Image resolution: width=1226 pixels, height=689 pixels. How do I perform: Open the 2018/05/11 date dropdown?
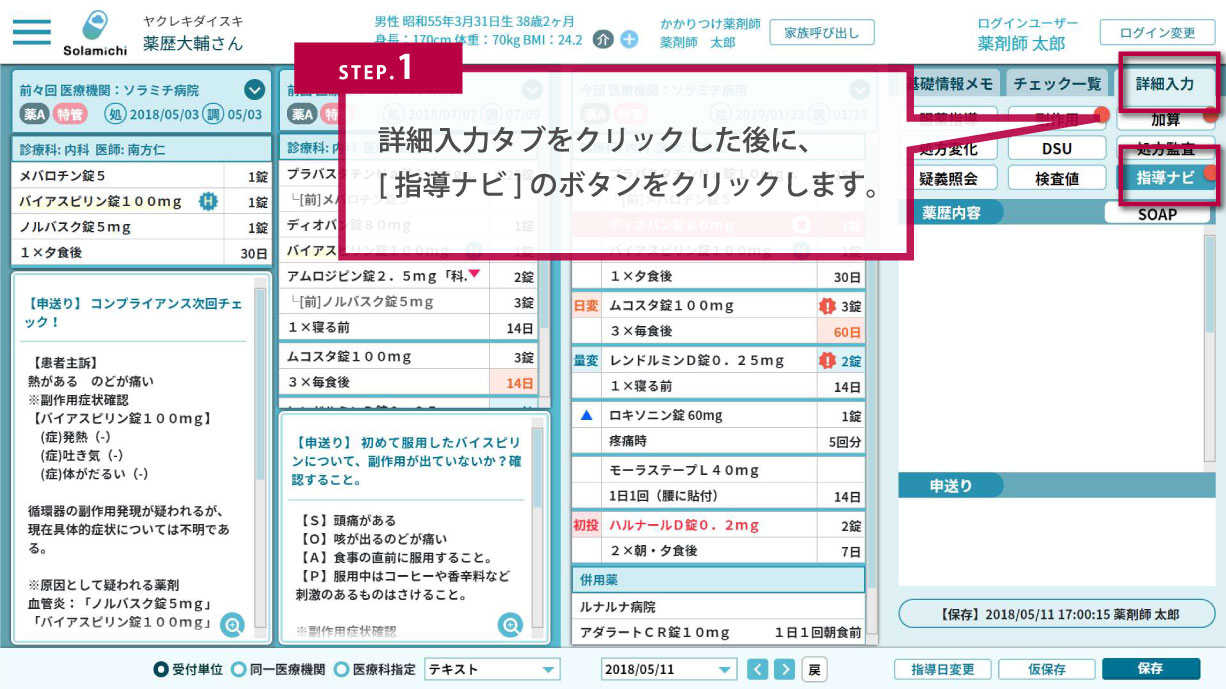click(725, 670)
